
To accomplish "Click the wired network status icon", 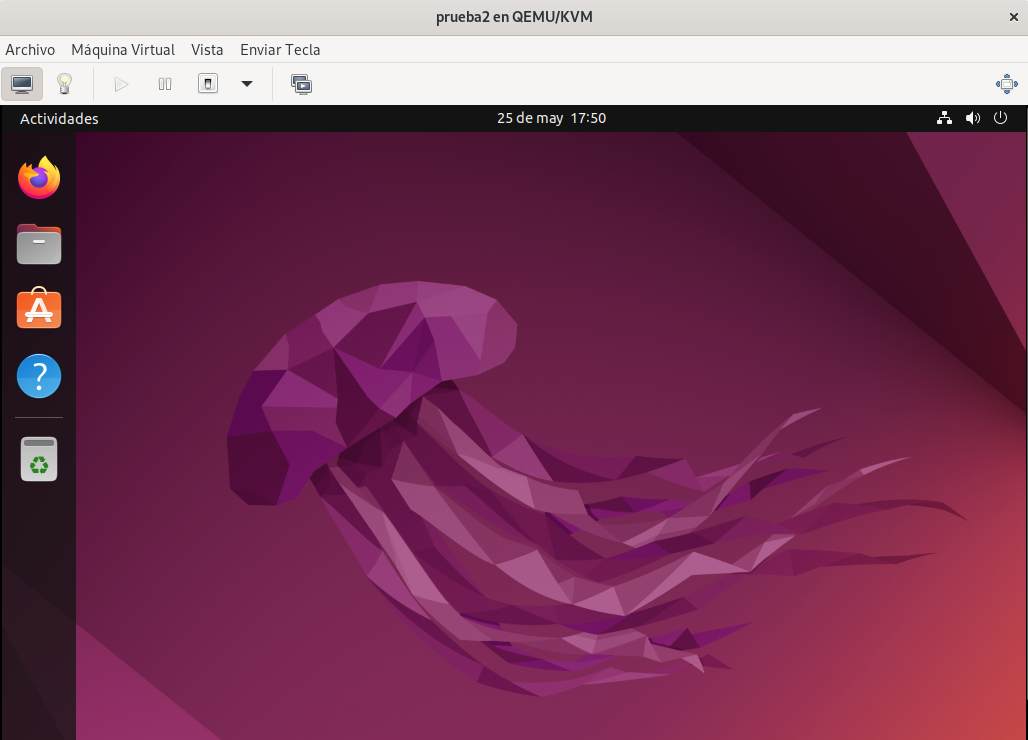I will (x=944, y=118).
